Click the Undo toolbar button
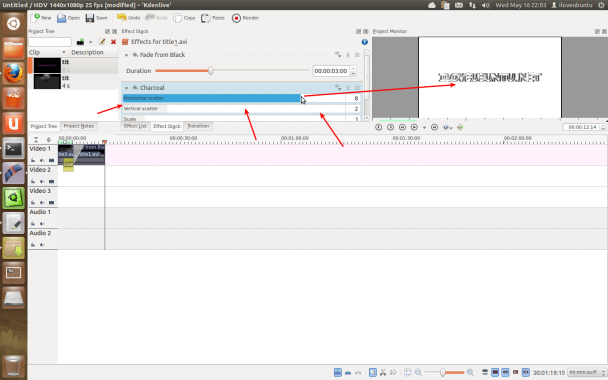The image size is (608, 380). click(x=128, y=18)
